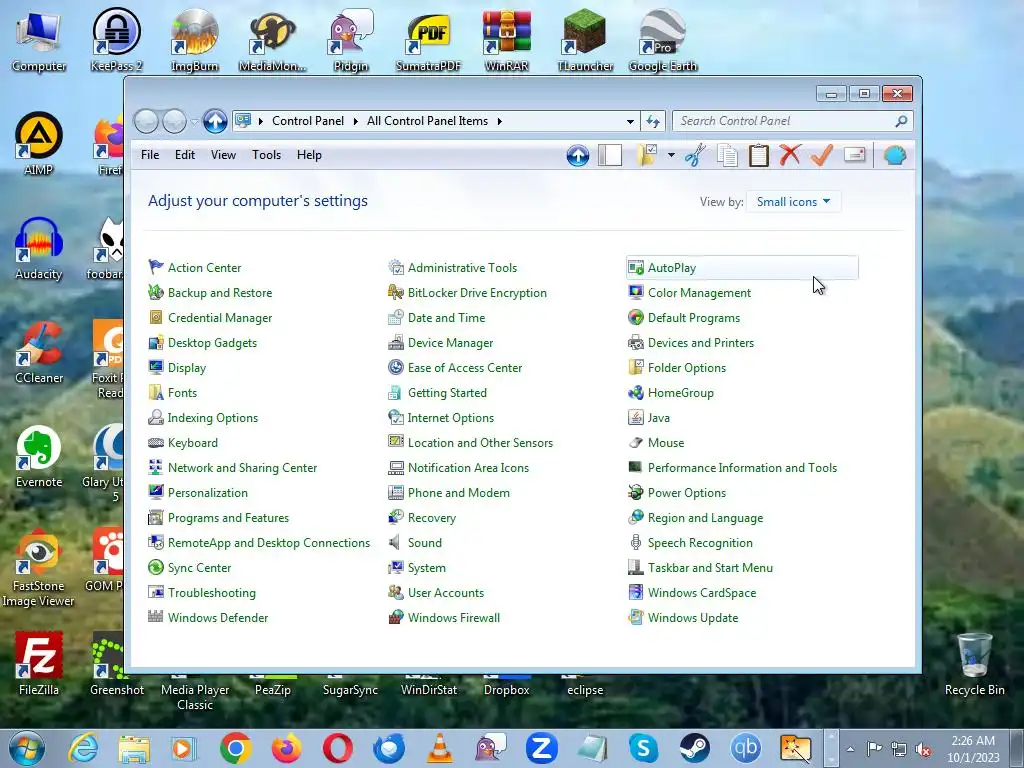Viewport: 1024px width, 768px height.
Task: Click the red X Delete toolbar icon
Action: tap(790, 155)
